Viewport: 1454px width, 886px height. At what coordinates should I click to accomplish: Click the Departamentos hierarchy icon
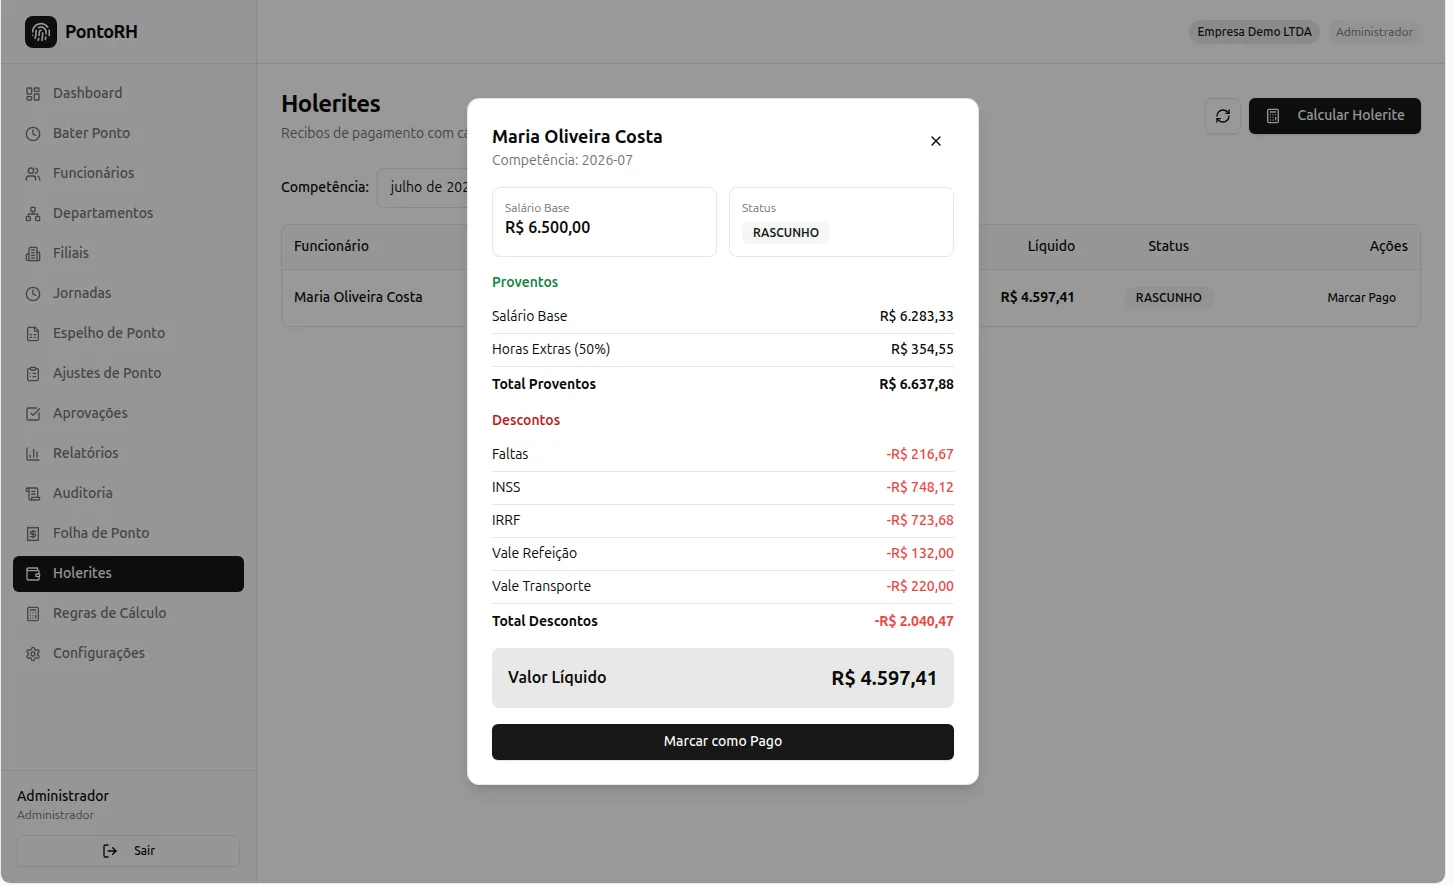33,213
